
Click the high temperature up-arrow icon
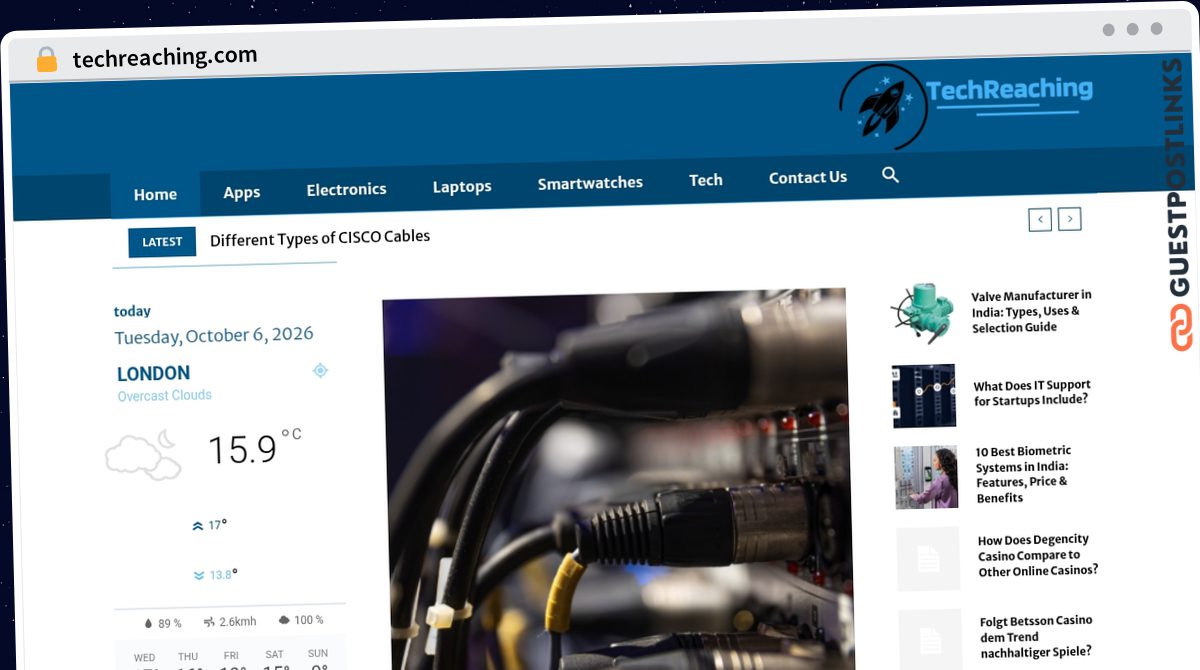click(197, 525)
